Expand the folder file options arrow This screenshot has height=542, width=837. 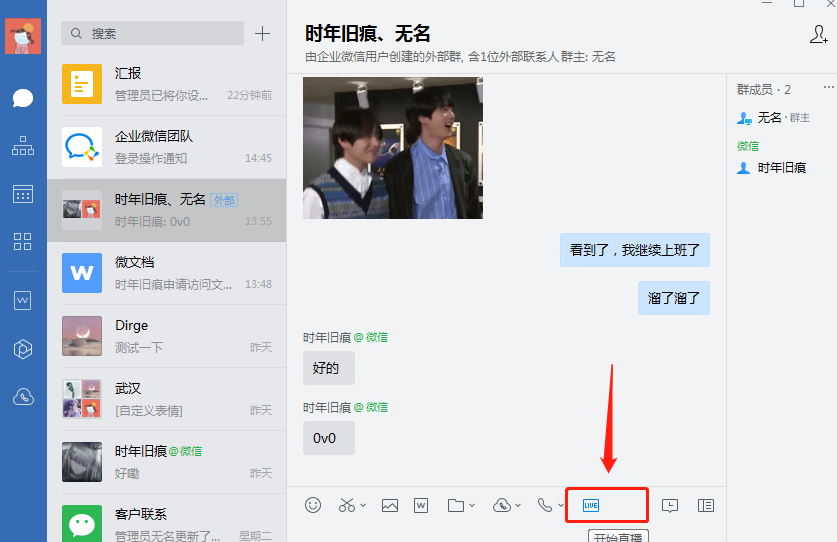click(x=472, y=505)
